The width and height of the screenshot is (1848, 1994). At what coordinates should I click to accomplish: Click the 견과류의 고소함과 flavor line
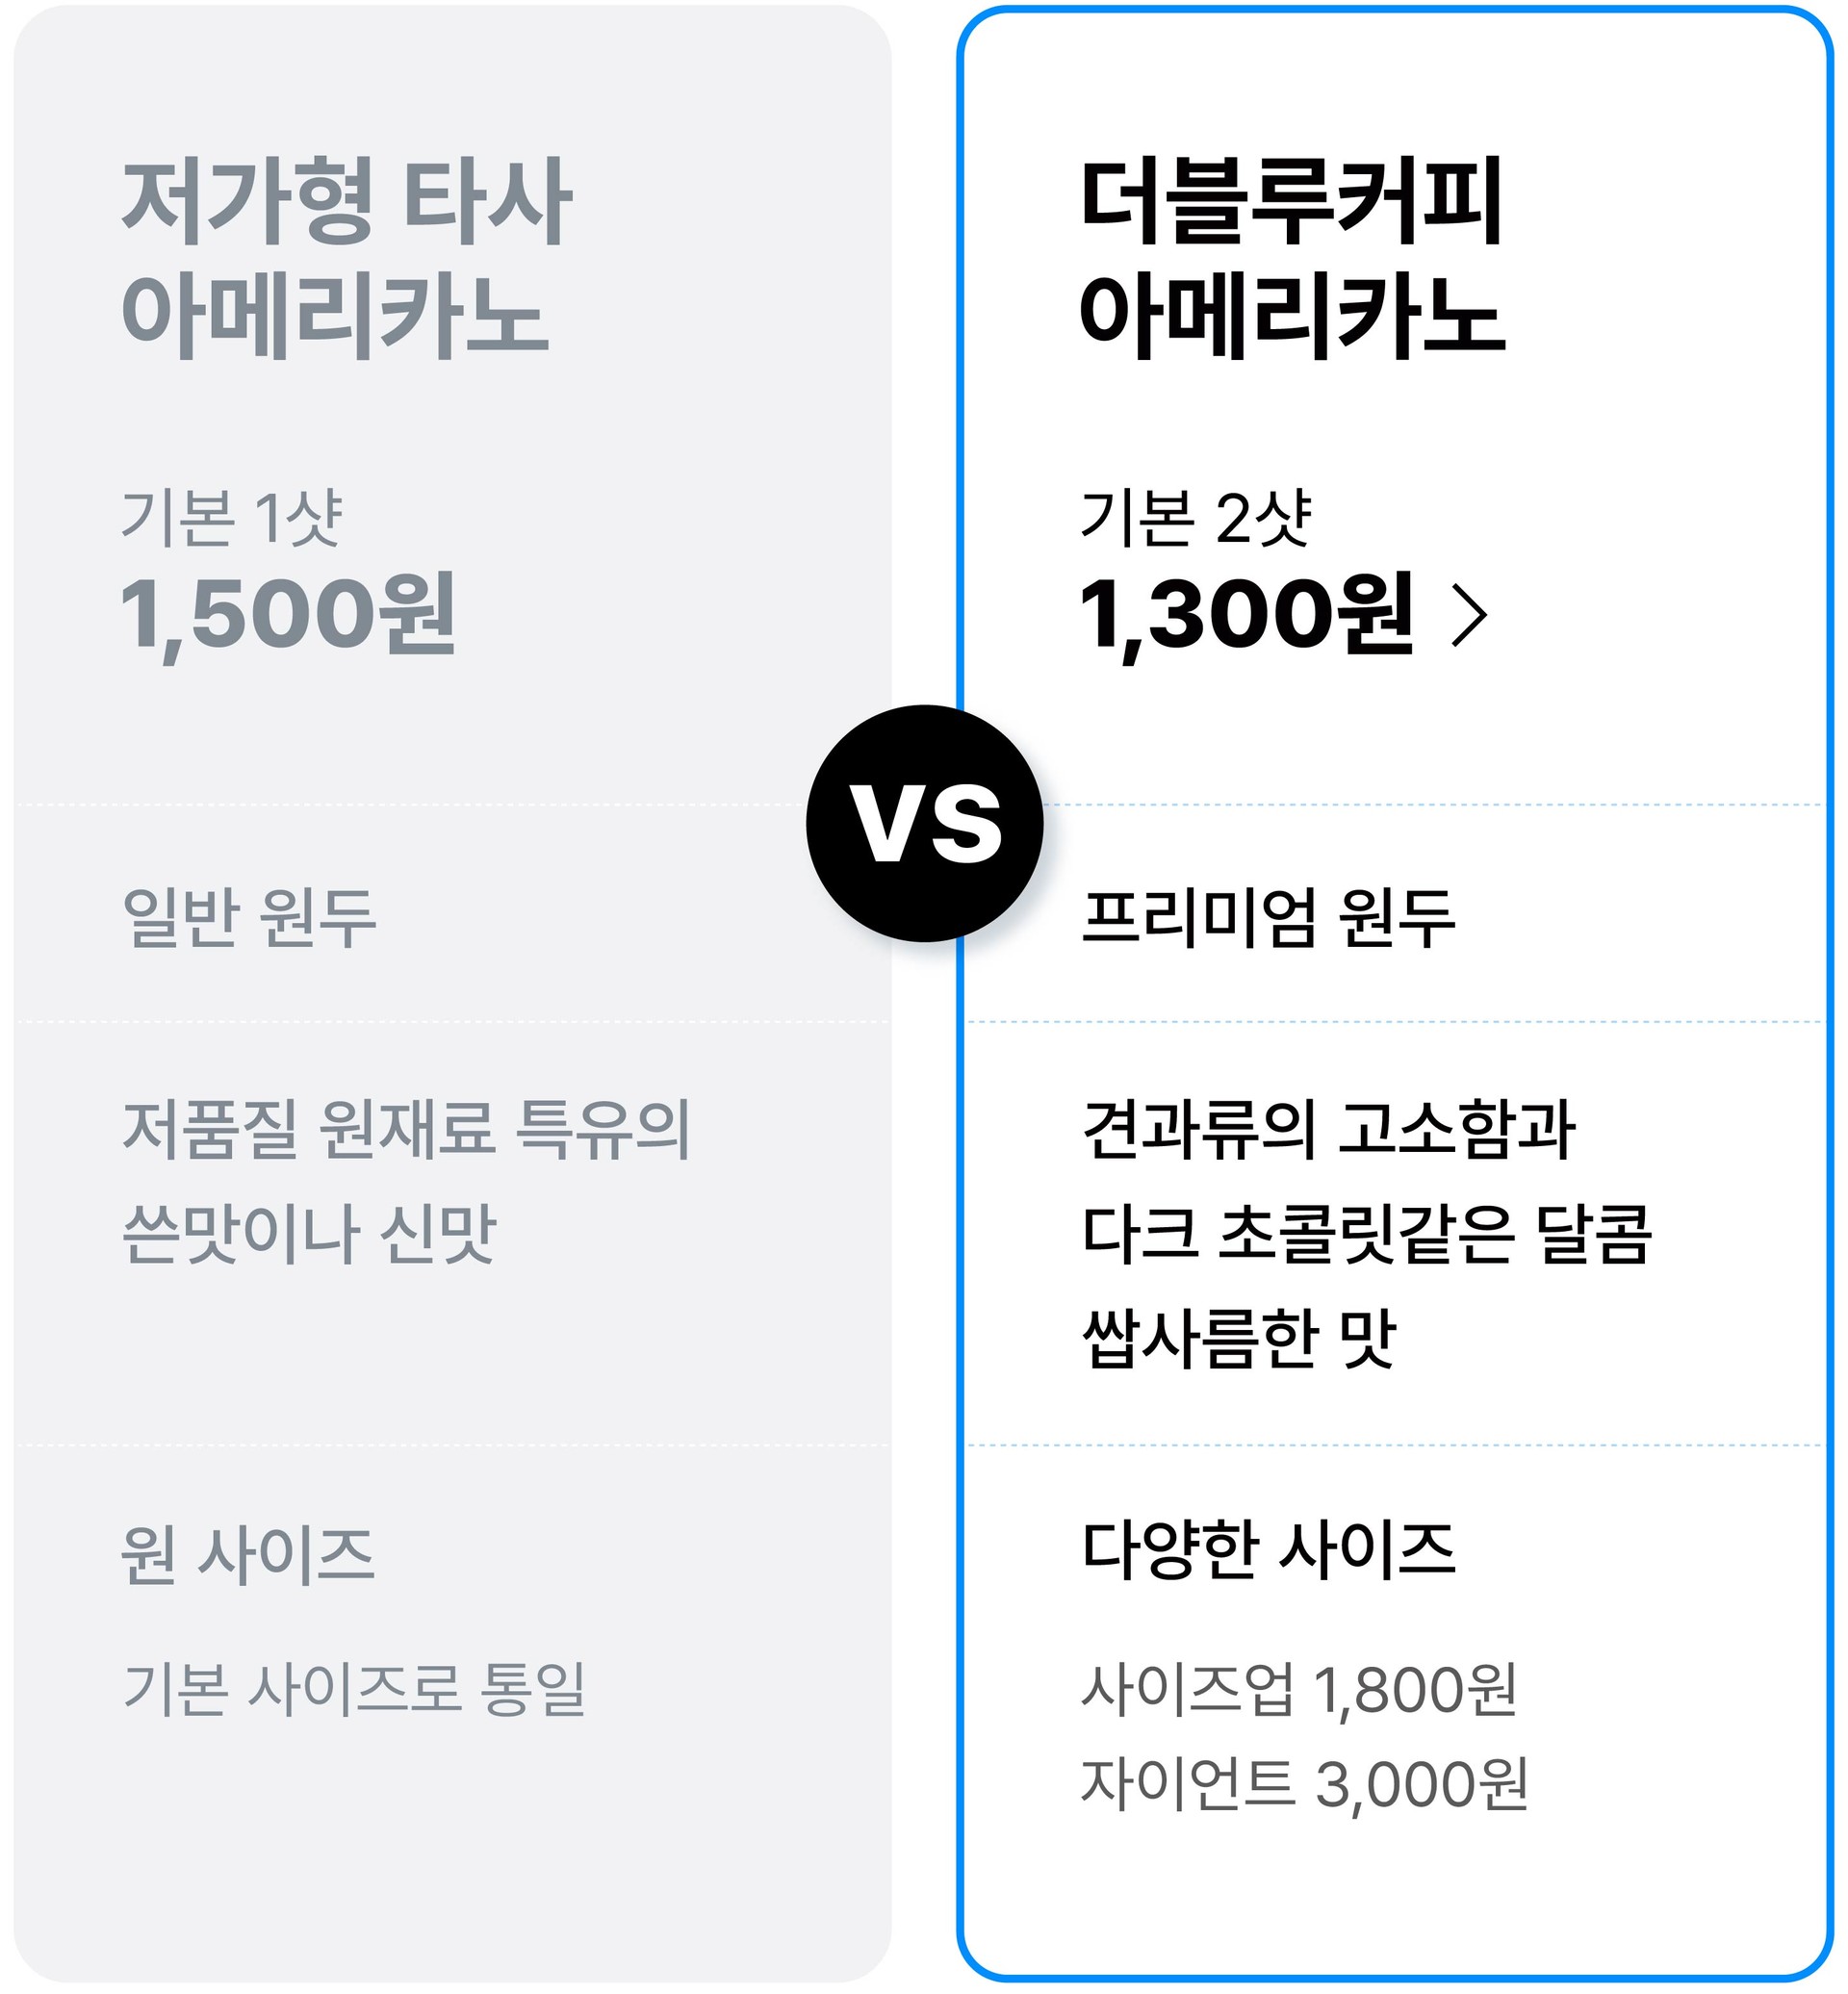[x=1329, y=1130]
